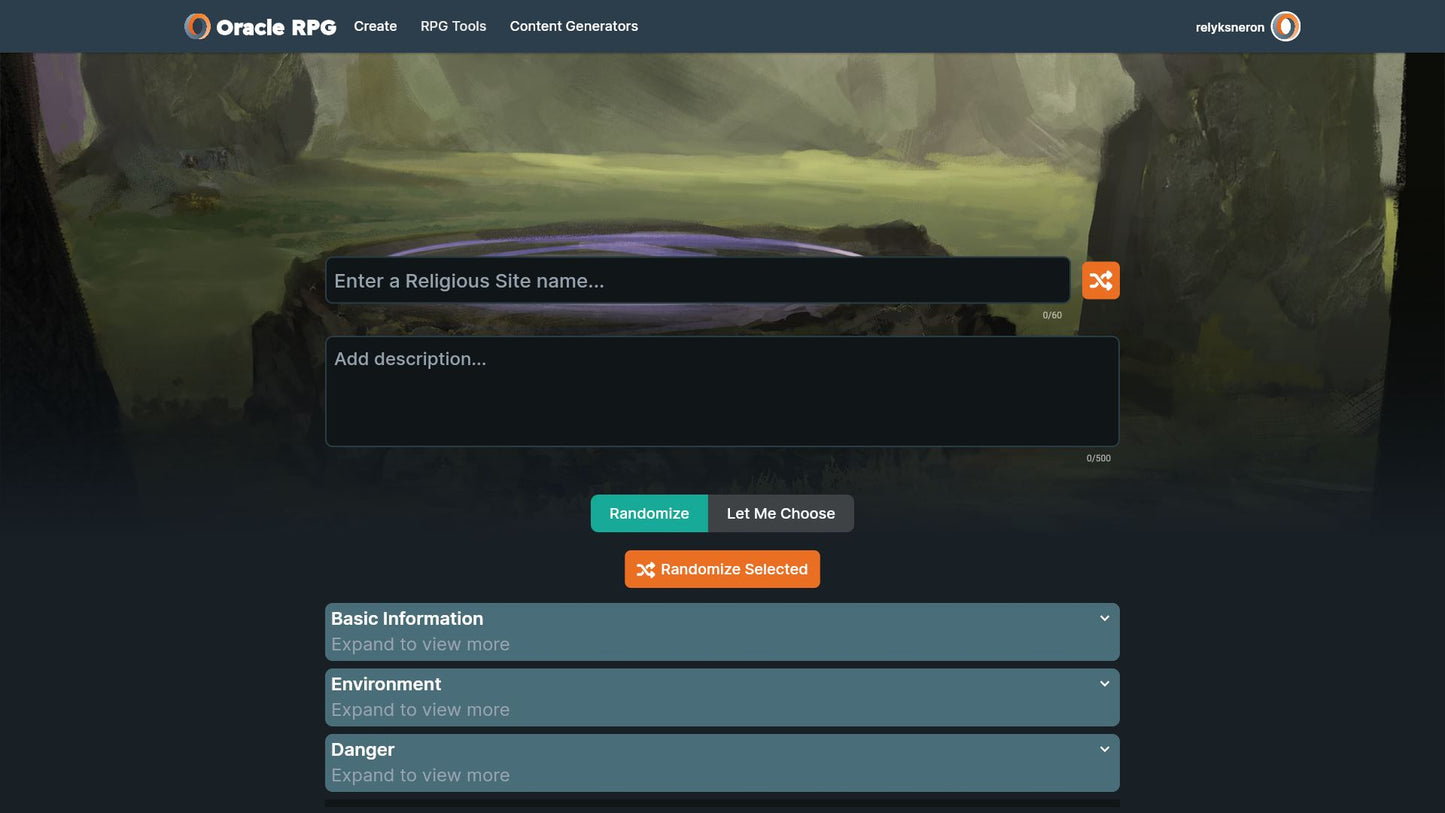
Task: Click the Add description text area
Action: (x=722, y=390)
